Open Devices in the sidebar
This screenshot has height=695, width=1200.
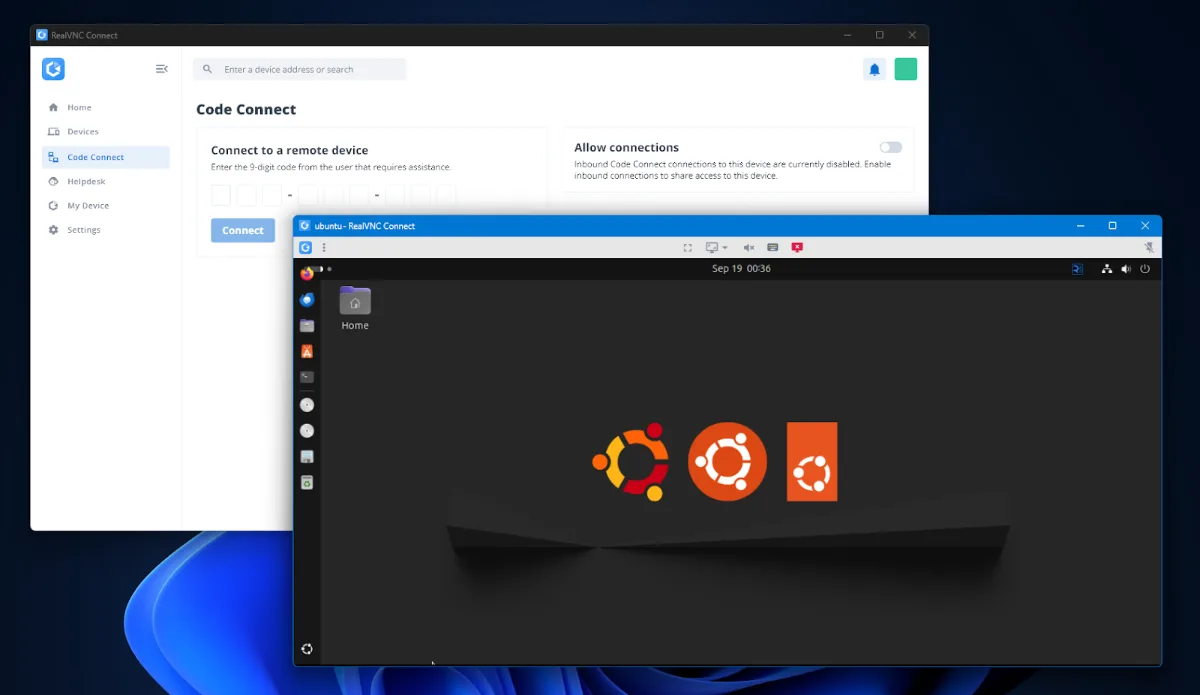[106, 132]
